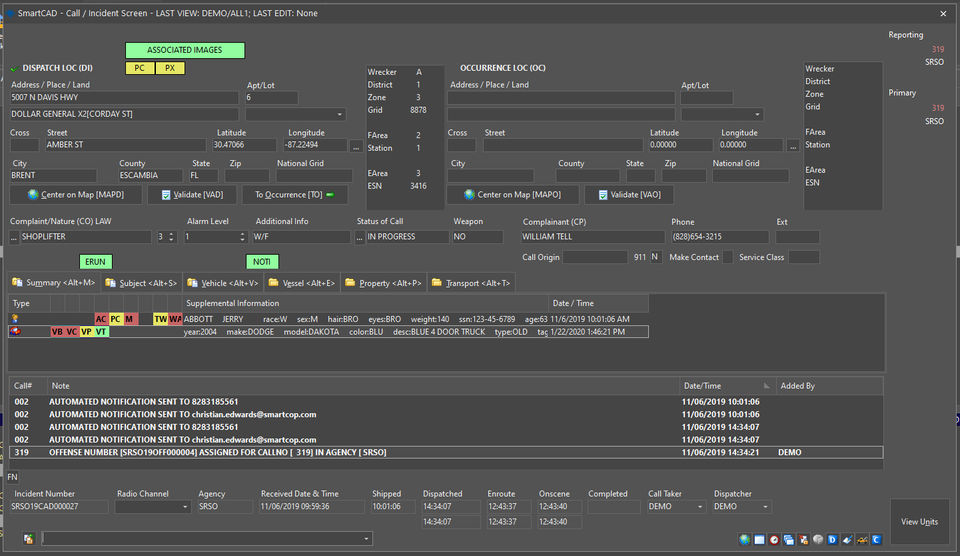Screen dimensions: 960x556
Task: Click ellipsis beside dispatch longitude field
Action: [356, 146]
